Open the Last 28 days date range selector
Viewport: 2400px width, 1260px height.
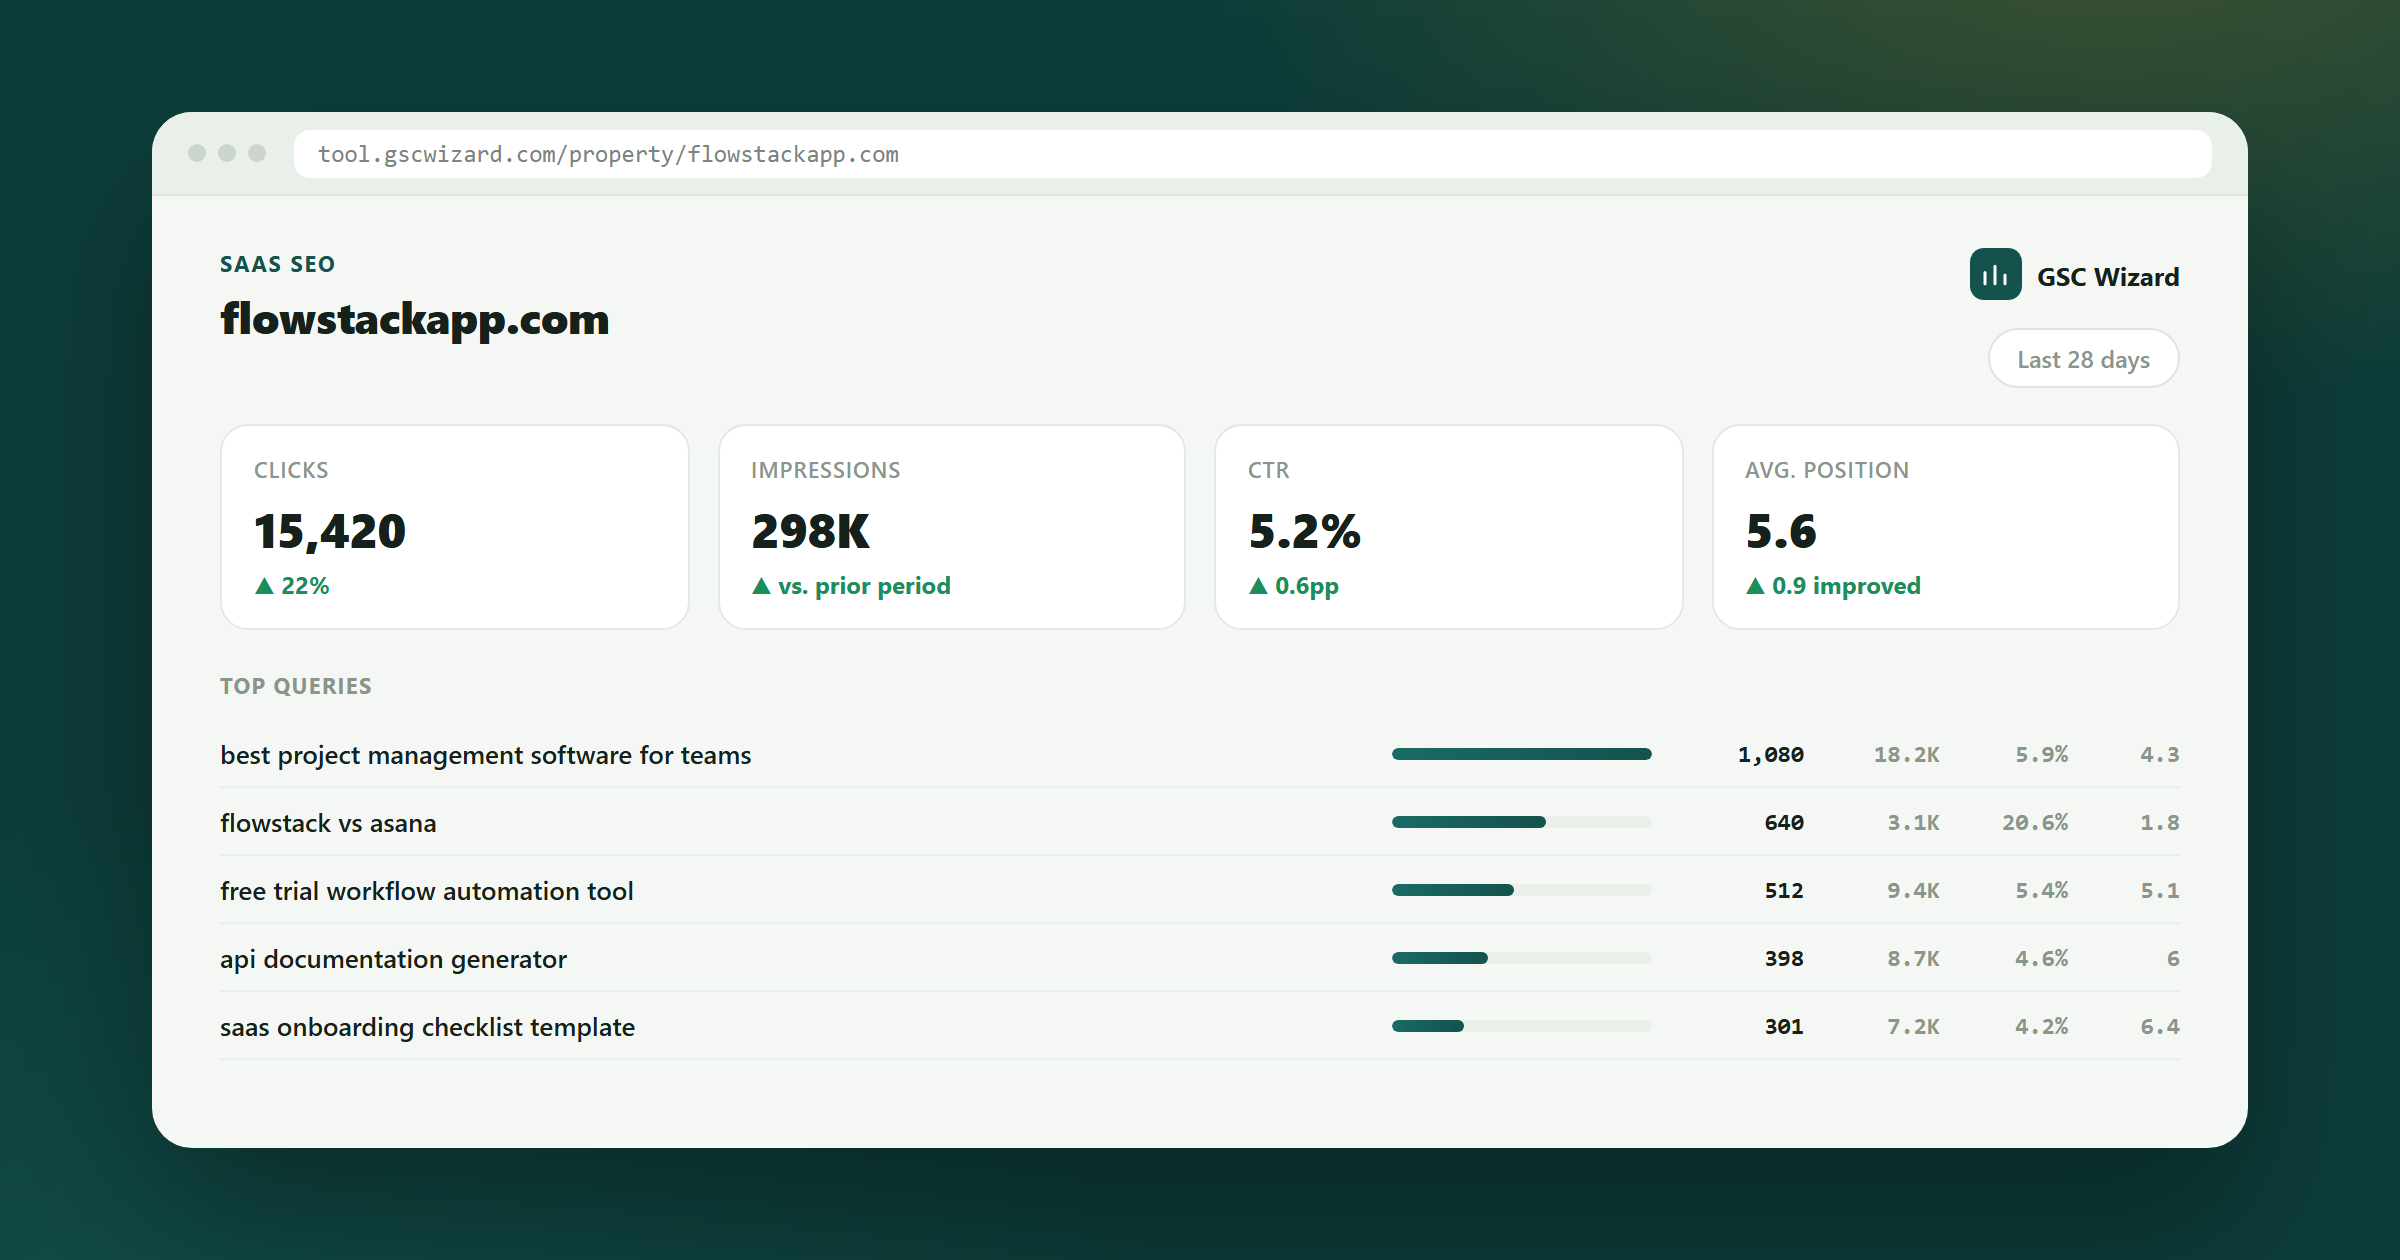[2083, 359]
